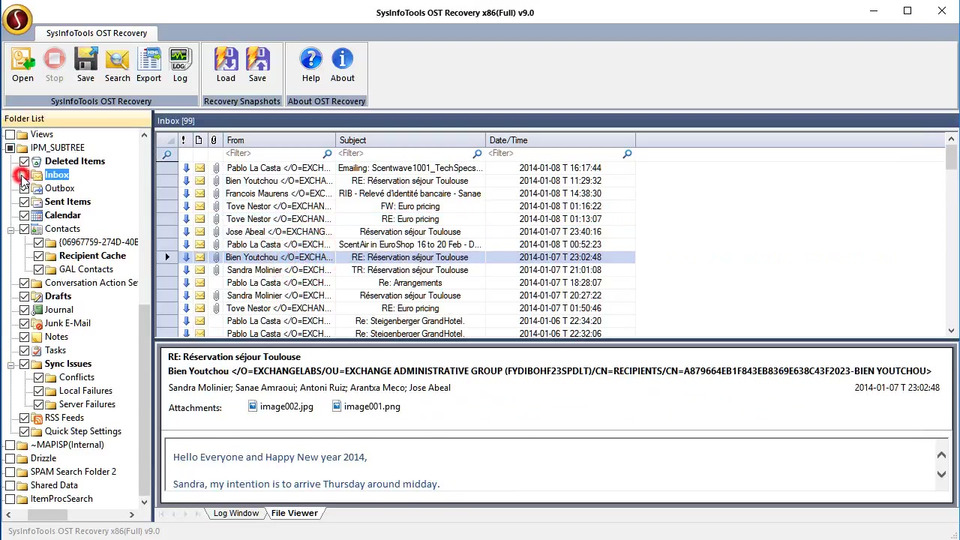Collapse the Sync Issues tree node
Viewport: 960px width, 540px height.
click(x=10, y=365)
